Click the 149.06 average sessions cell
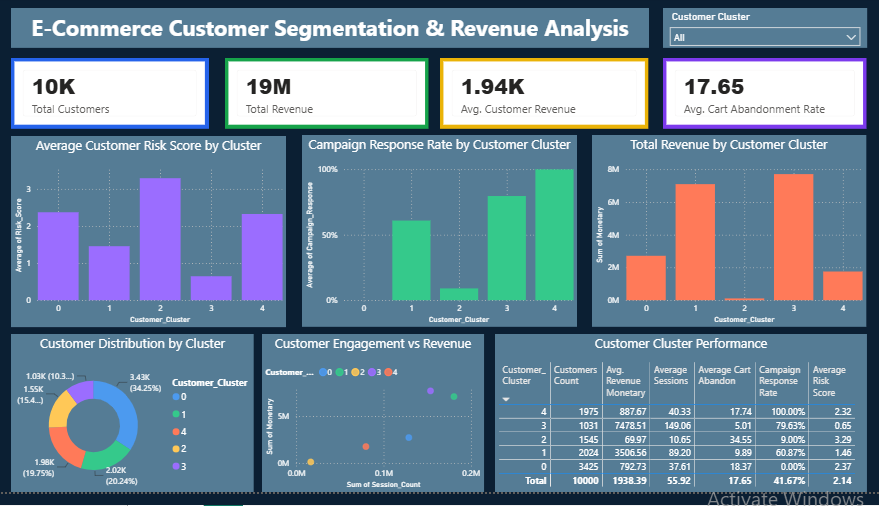This screenshot has height=506, width=879. click(677, 426)
